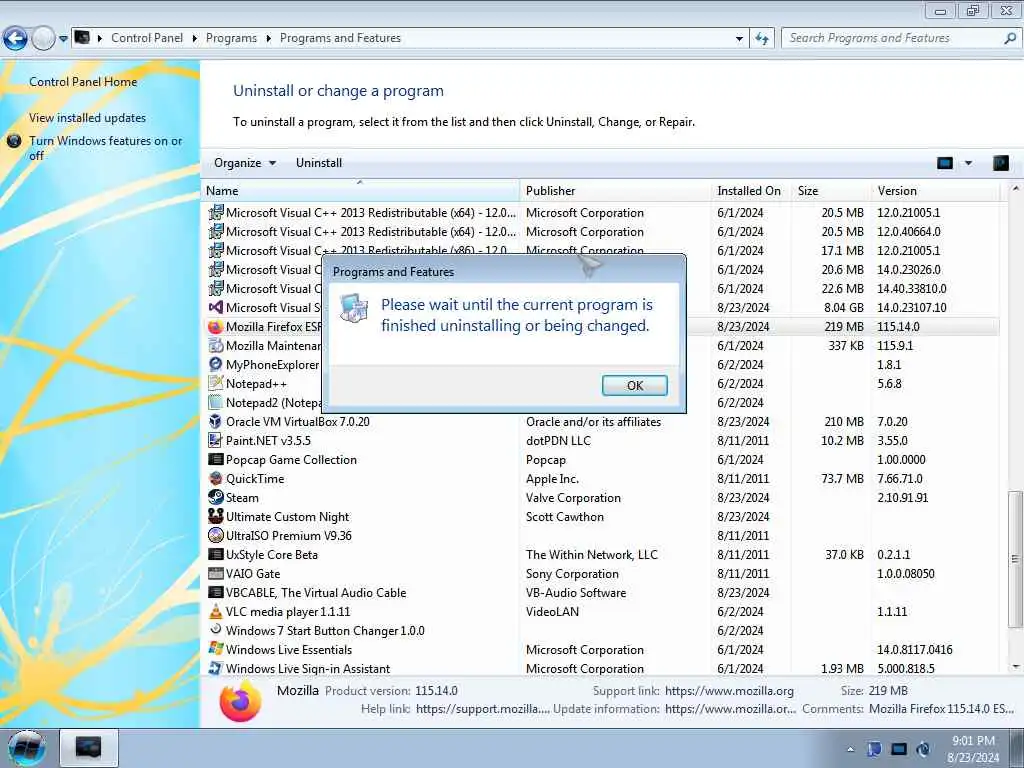The height and width of the screenshot is (768, 1024).
Task: Select the VBCABLE Virtual Audio Cable icon
Action: pyautogui.click(x=216, y=592)
